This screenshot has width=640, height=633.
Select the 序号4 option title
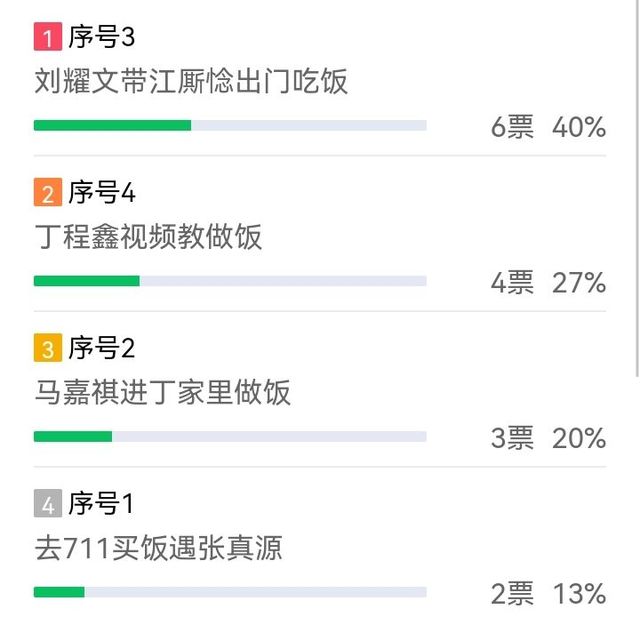[102, 192]
